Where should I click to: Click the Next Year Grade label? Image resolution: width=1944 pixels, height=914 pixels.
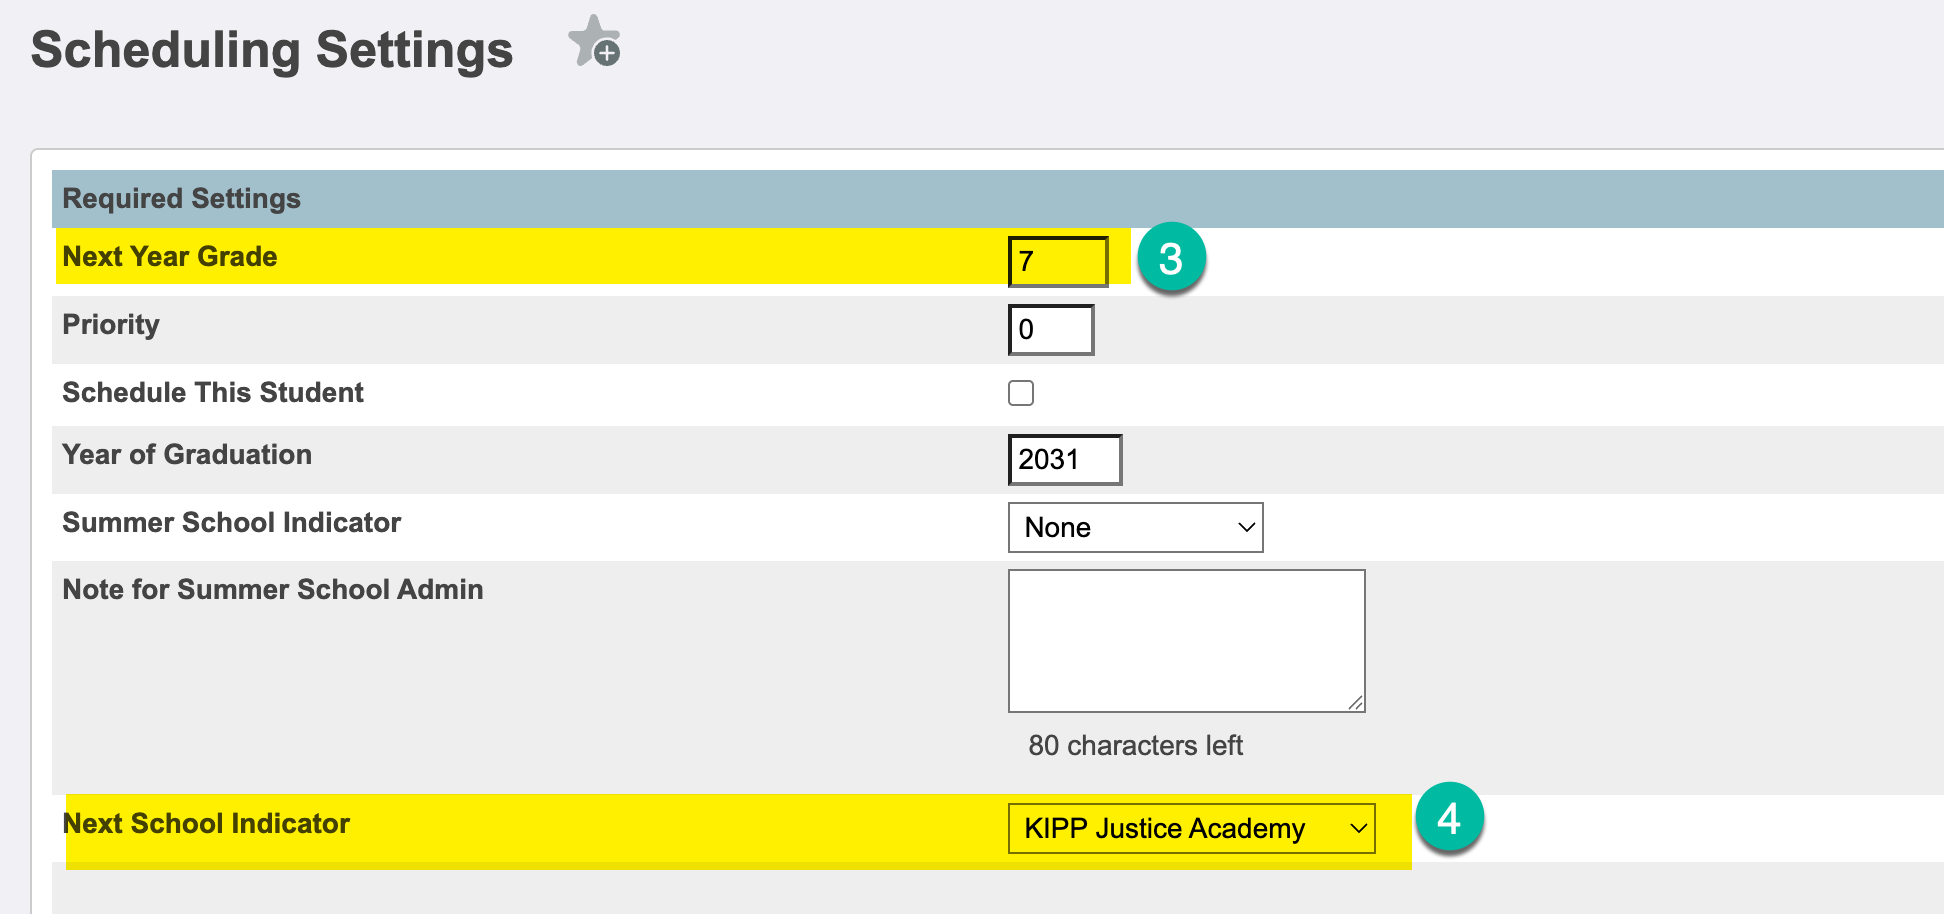pyautogui.click(x=169, y=257)
